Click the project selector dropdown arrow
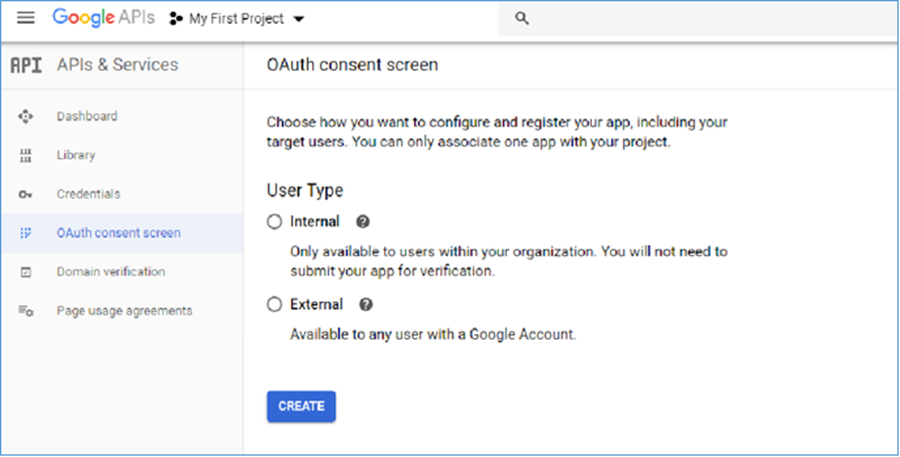The height and width of the screenshot is (457, 900). (299, 20)
